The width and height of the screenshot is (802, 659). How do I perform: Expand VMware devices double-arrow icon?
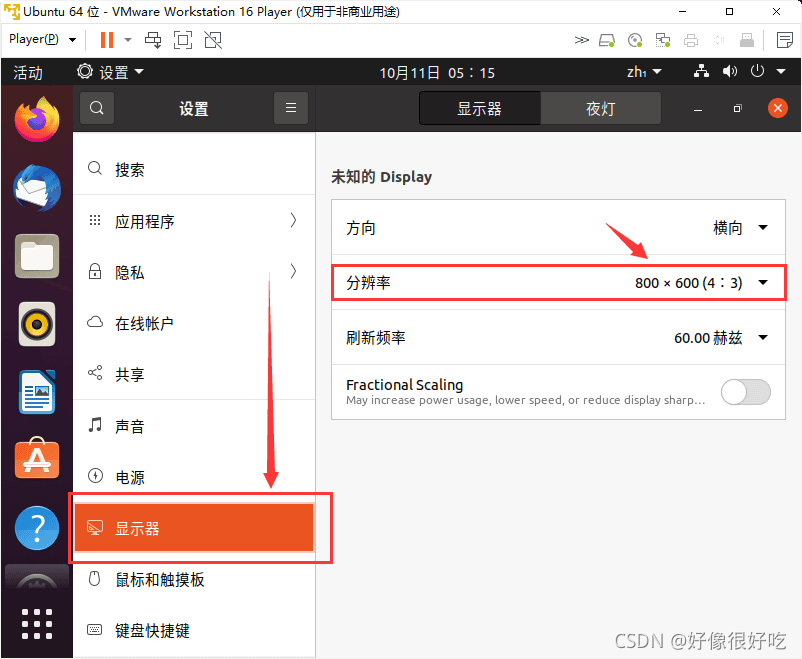click(582, 40)
